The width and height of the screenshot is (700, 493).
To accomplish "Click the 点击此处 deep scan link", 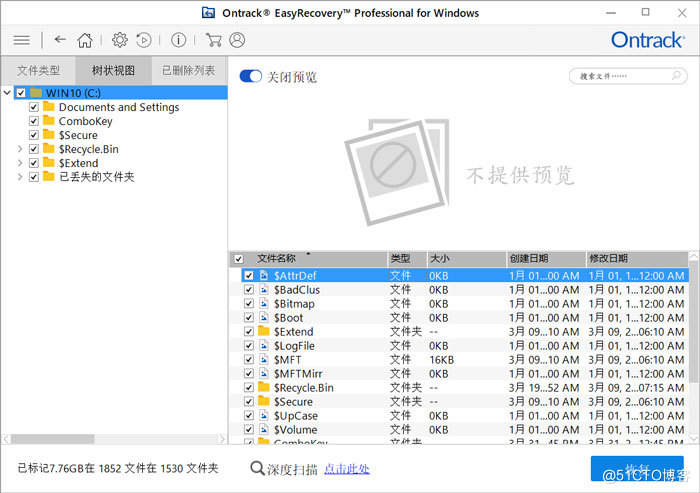I will click(346, 469).
